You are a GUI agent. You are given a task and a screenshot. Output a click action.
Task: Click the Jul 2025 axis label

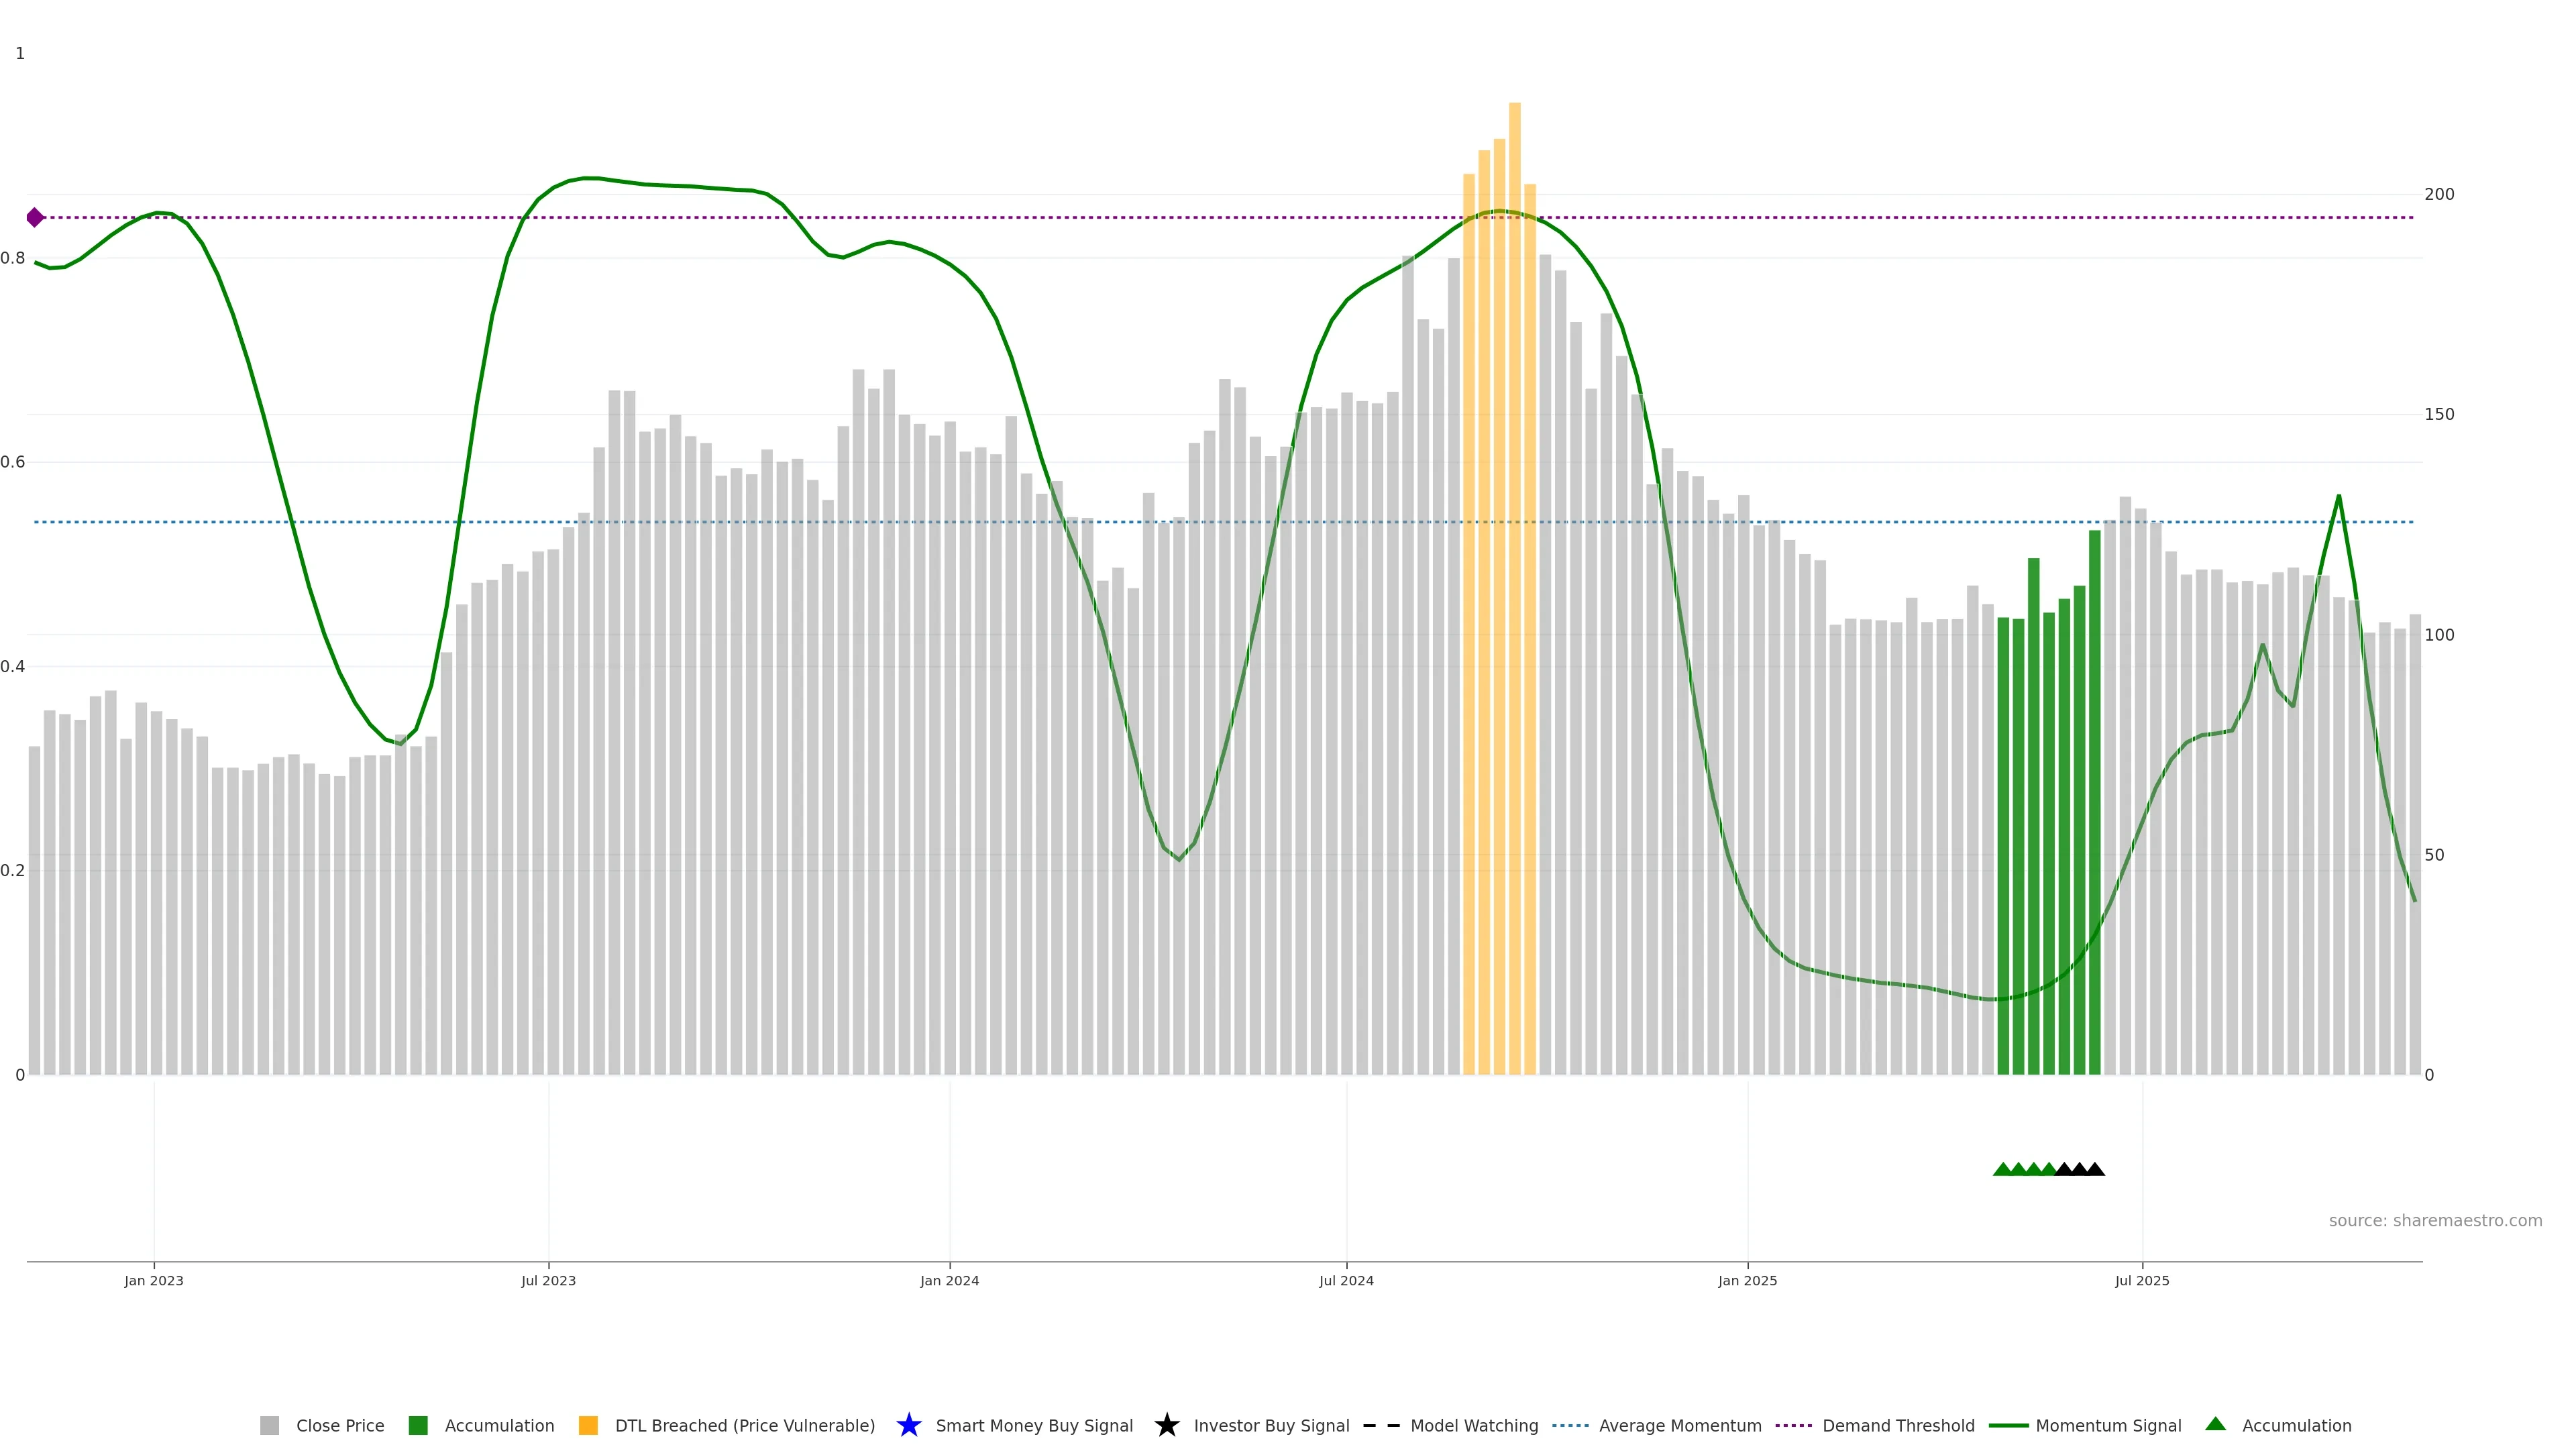click(x=2142, y=1280)
